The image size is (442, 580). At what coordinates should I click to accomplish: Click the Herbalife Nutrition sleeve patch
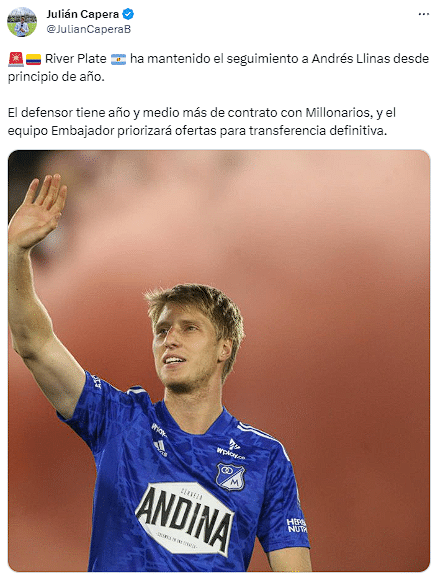297,525
